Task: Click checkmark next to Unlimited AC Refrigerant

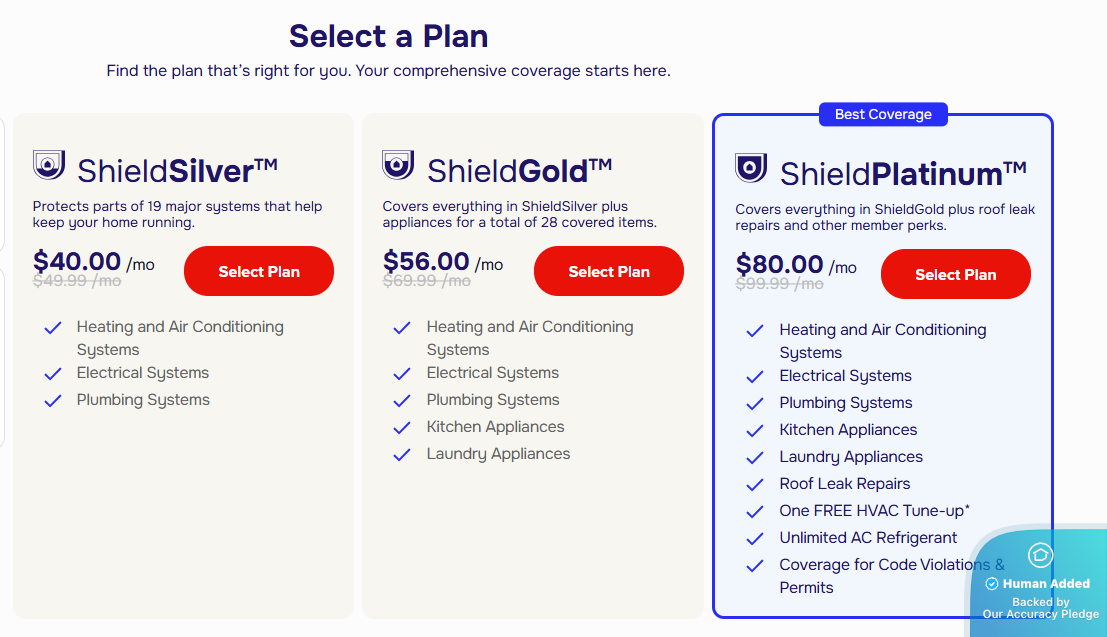Action: click(x=756, y=539)
